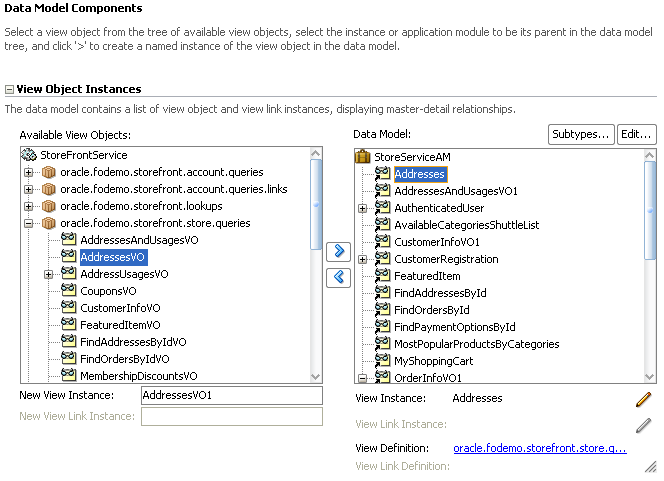Select FeaturedItemVO in available view objects
The image size is (664, 481).
[x=120, y=325]
